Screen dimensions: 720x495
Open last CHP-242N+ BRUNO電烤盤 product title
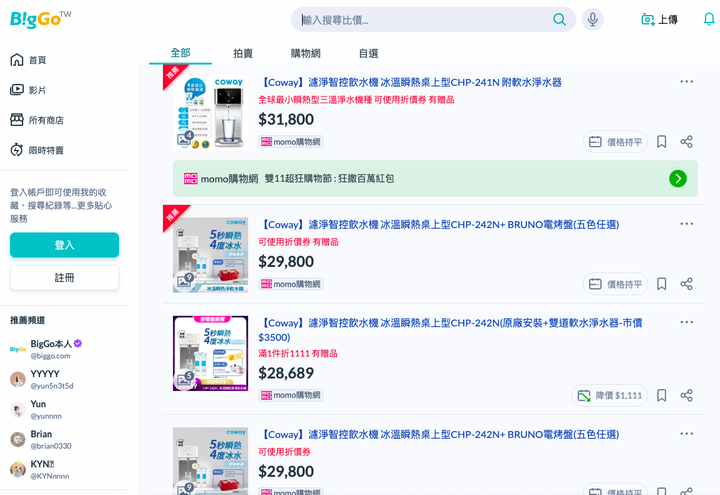[x=439, y=435]
